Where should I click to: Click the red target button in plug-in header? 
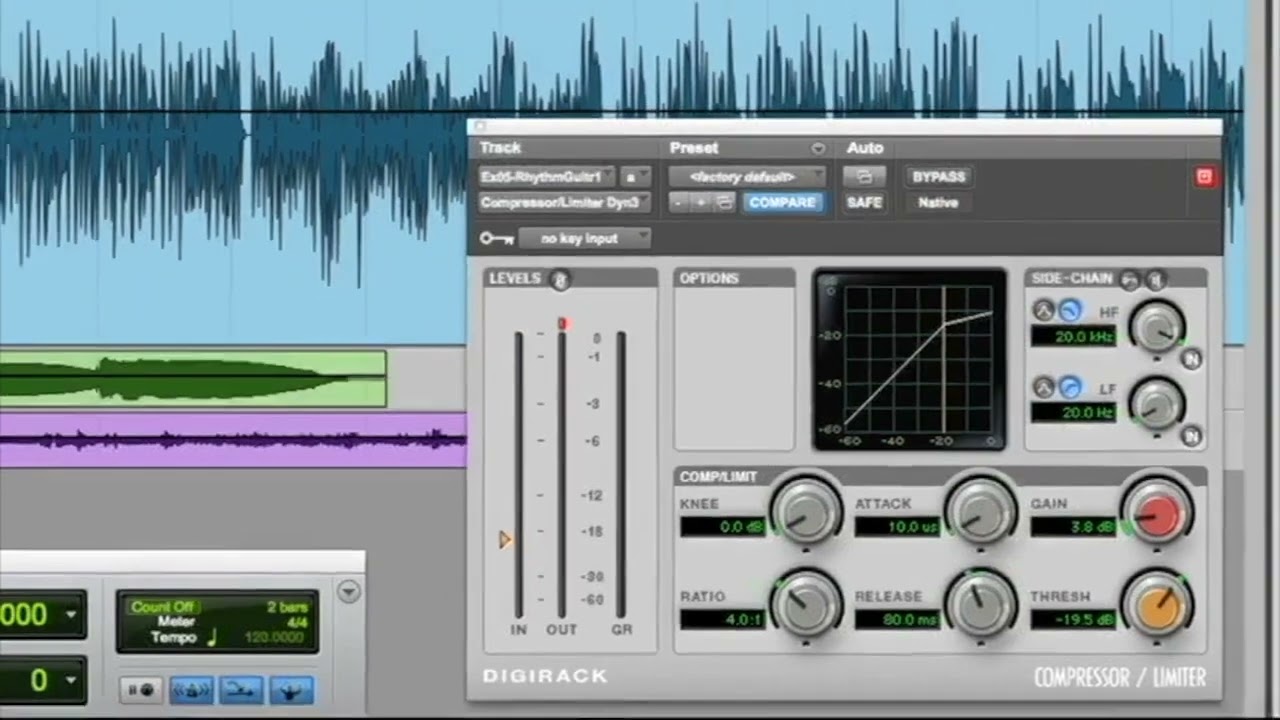[1204, 177]
